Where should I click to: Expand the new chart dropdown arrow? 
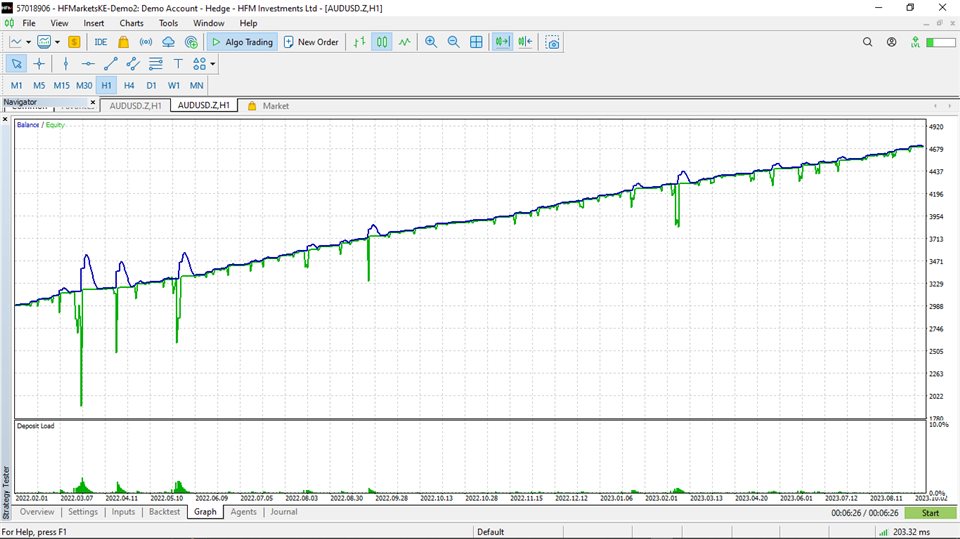click(28, 42)
